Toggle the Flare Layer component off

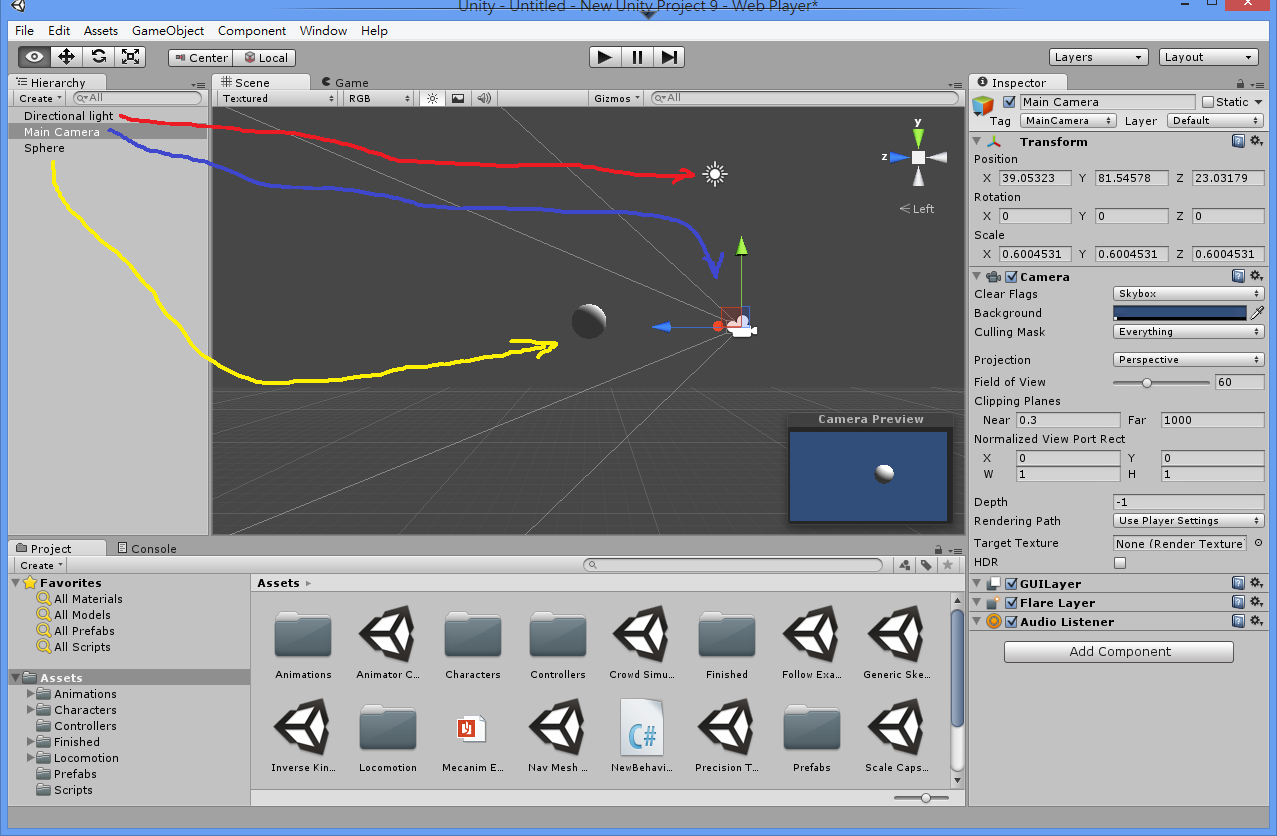(x=1012, y=601)
